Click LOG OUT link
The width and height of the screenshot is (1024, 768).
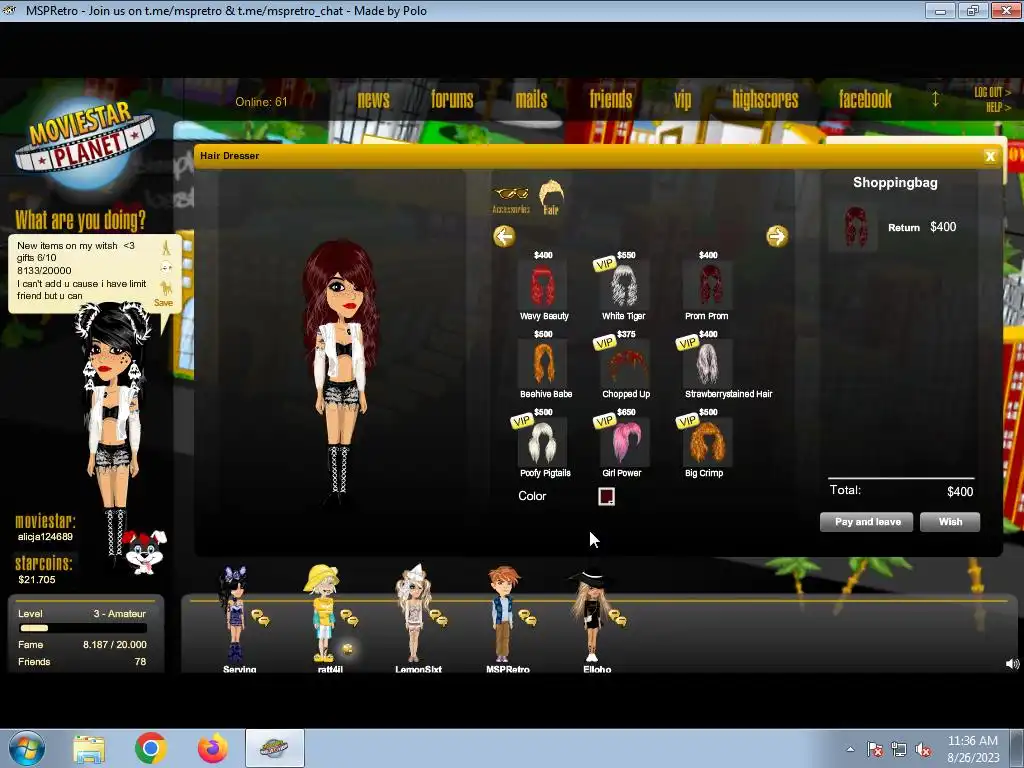tap(992, 92)
